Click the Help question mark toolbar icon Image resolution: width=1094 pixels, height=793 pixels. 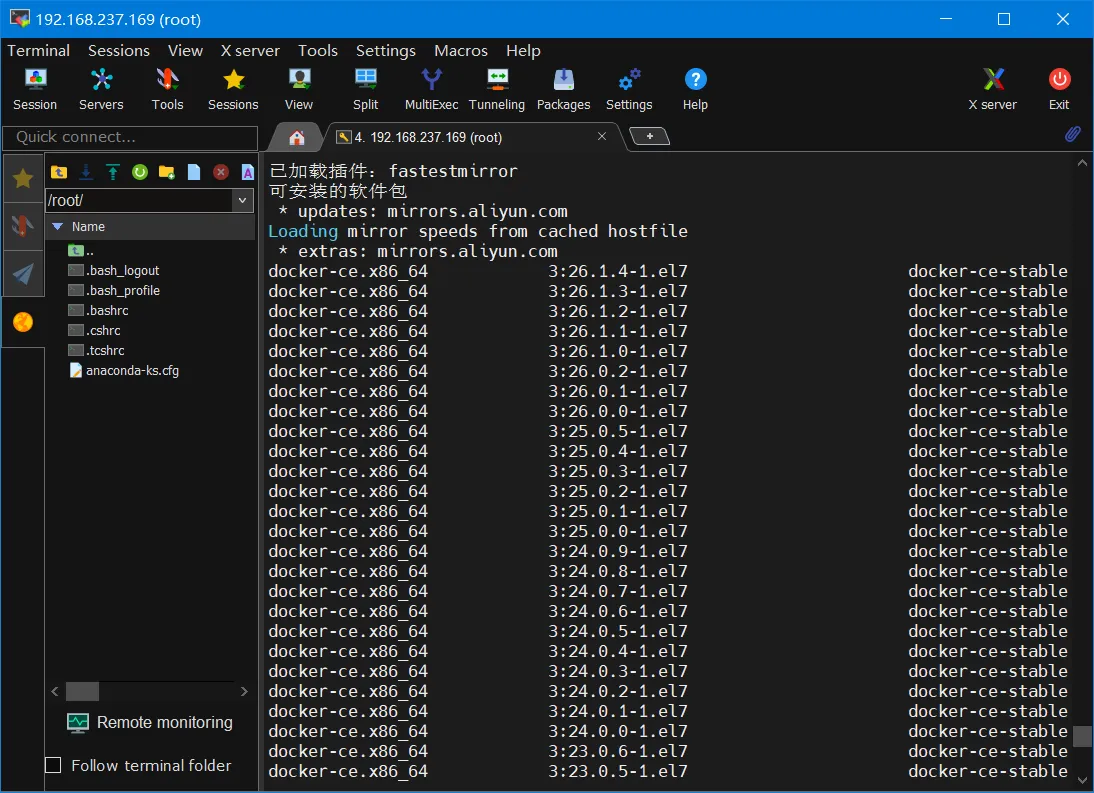point(695,89)
